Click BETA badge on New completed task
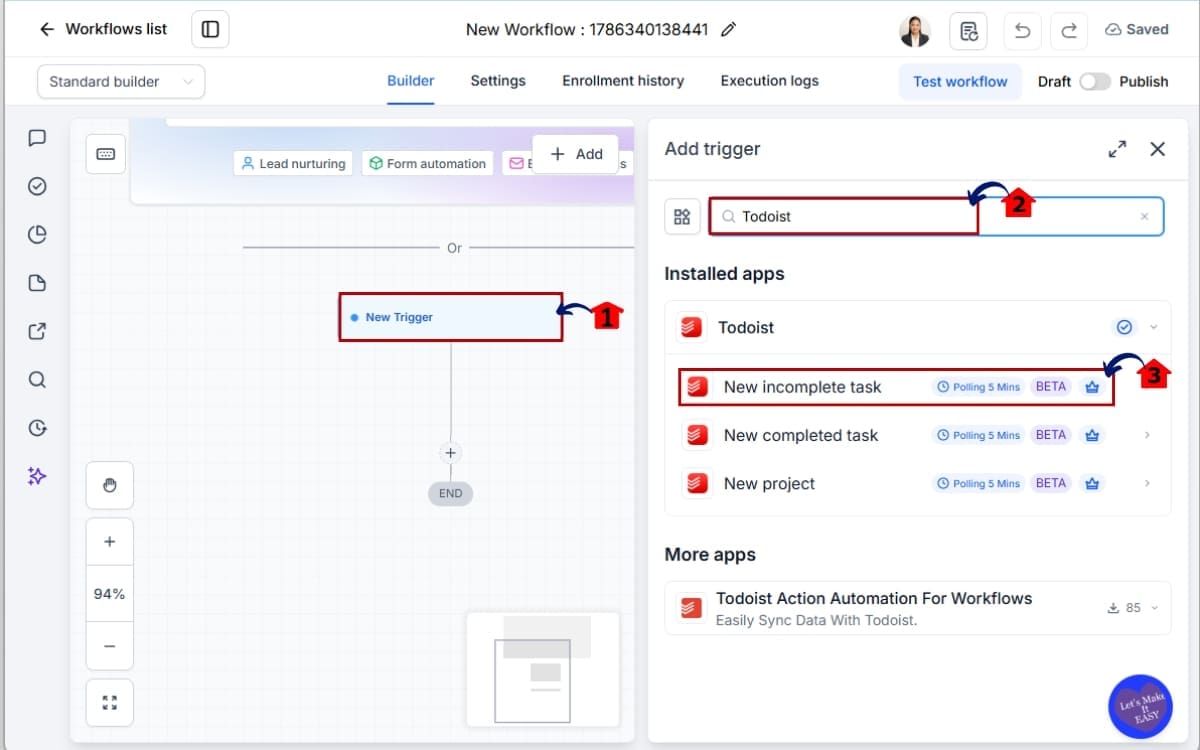The image size is (1200, 750). pos(1051,435)
